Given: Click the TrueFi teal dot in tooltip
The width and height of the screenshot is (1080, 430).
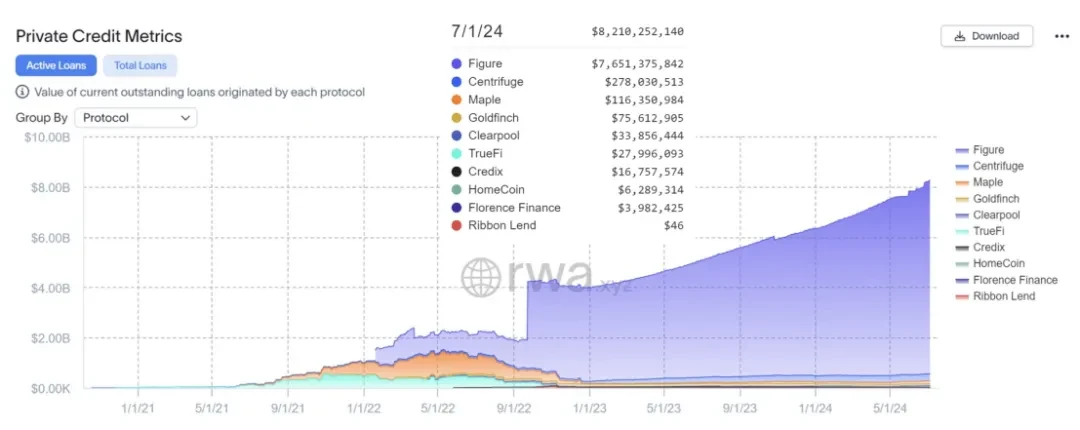Looking at the screenshot, I should pos(456,154).
